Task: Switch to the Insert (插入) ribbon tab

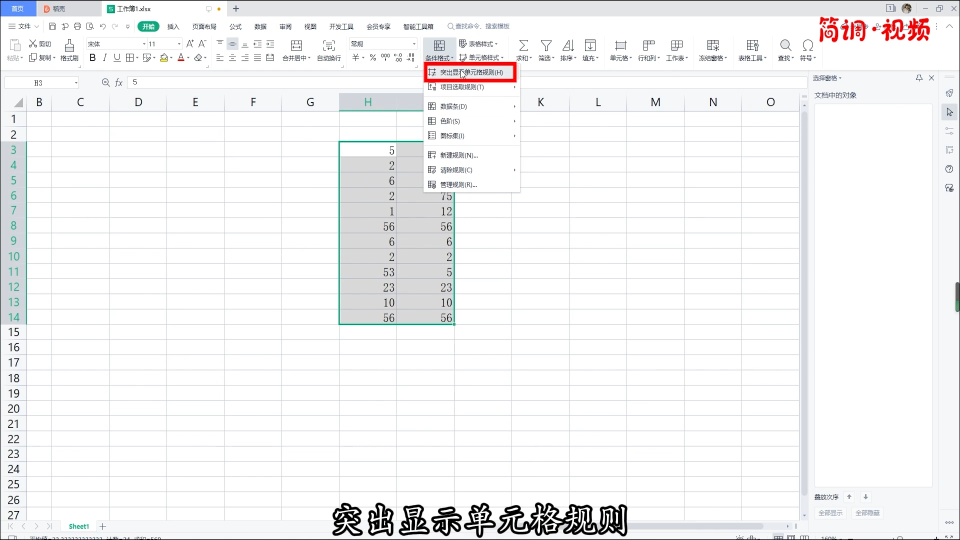Action: coord(174,27)
